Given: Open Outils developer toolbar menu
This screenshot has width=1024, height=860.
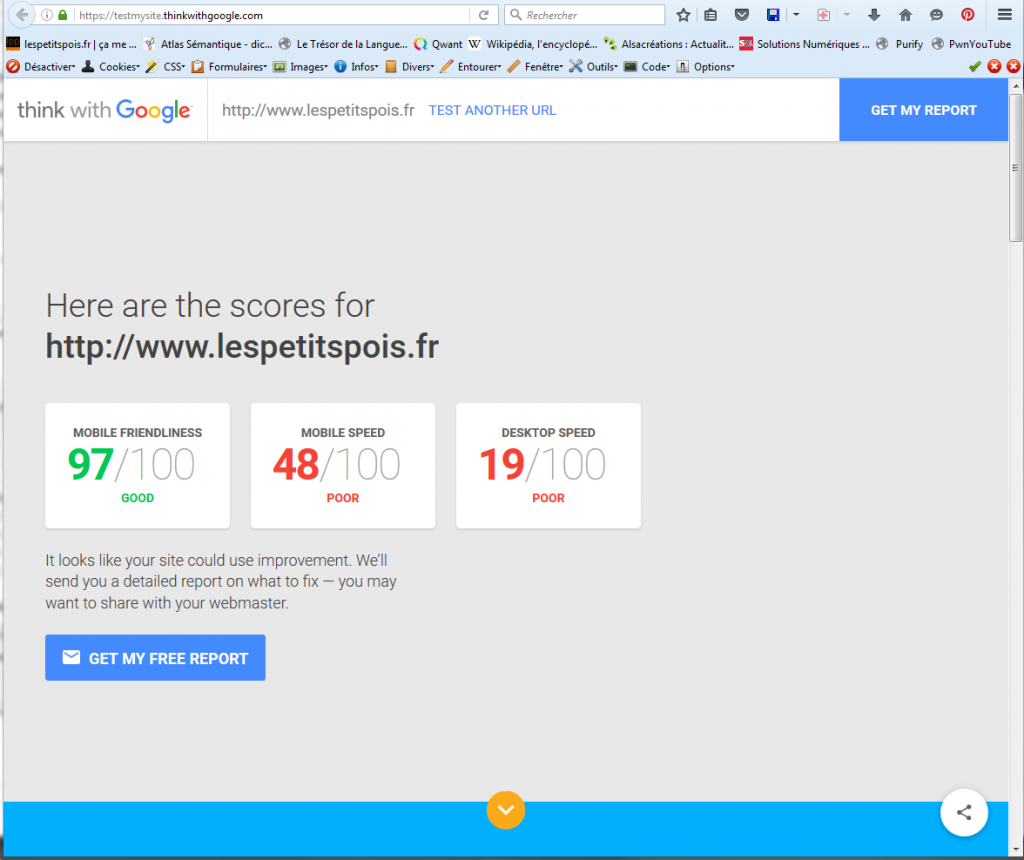Looking at the screenshot, I should coord(594,67).
